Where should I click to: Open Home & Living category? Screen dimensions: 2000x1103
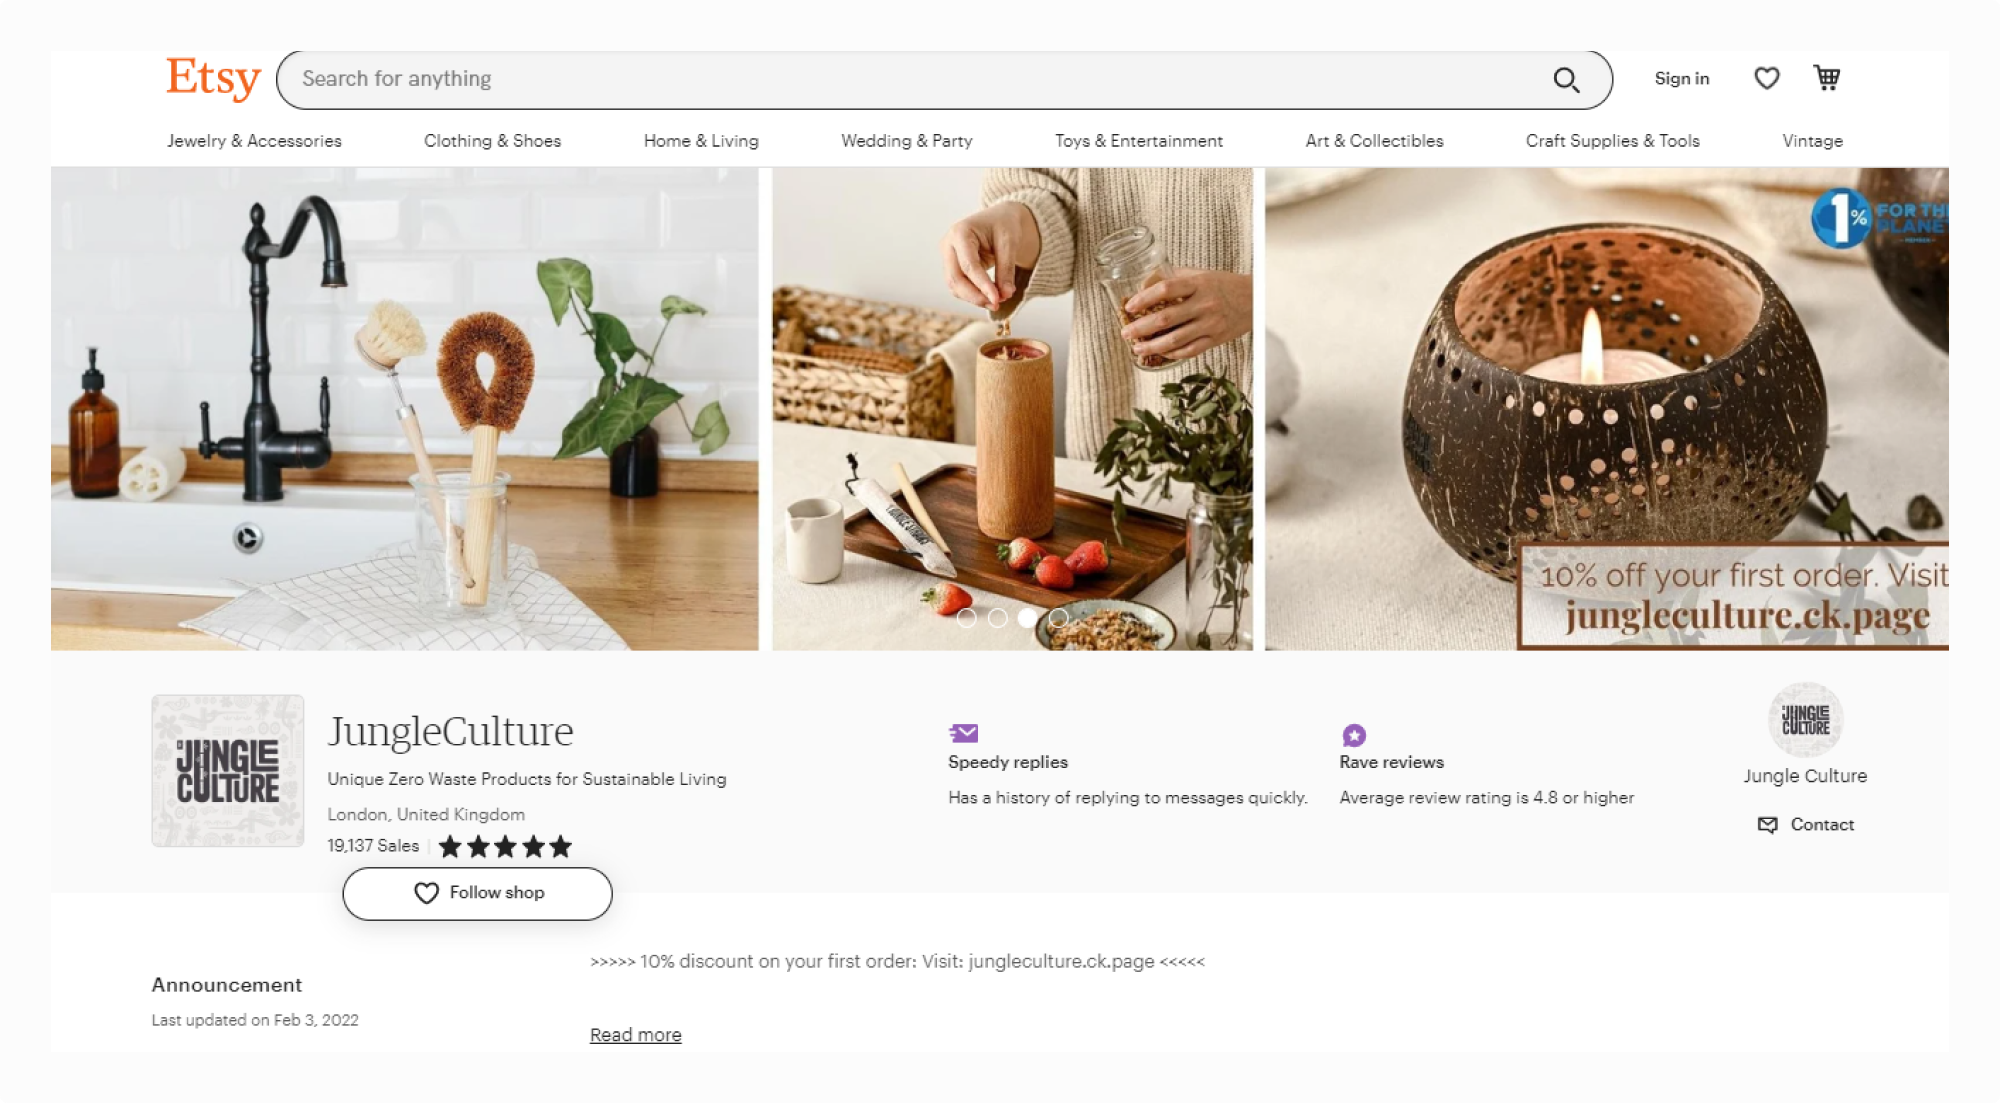pyautogui.click(x=701, y=141)
